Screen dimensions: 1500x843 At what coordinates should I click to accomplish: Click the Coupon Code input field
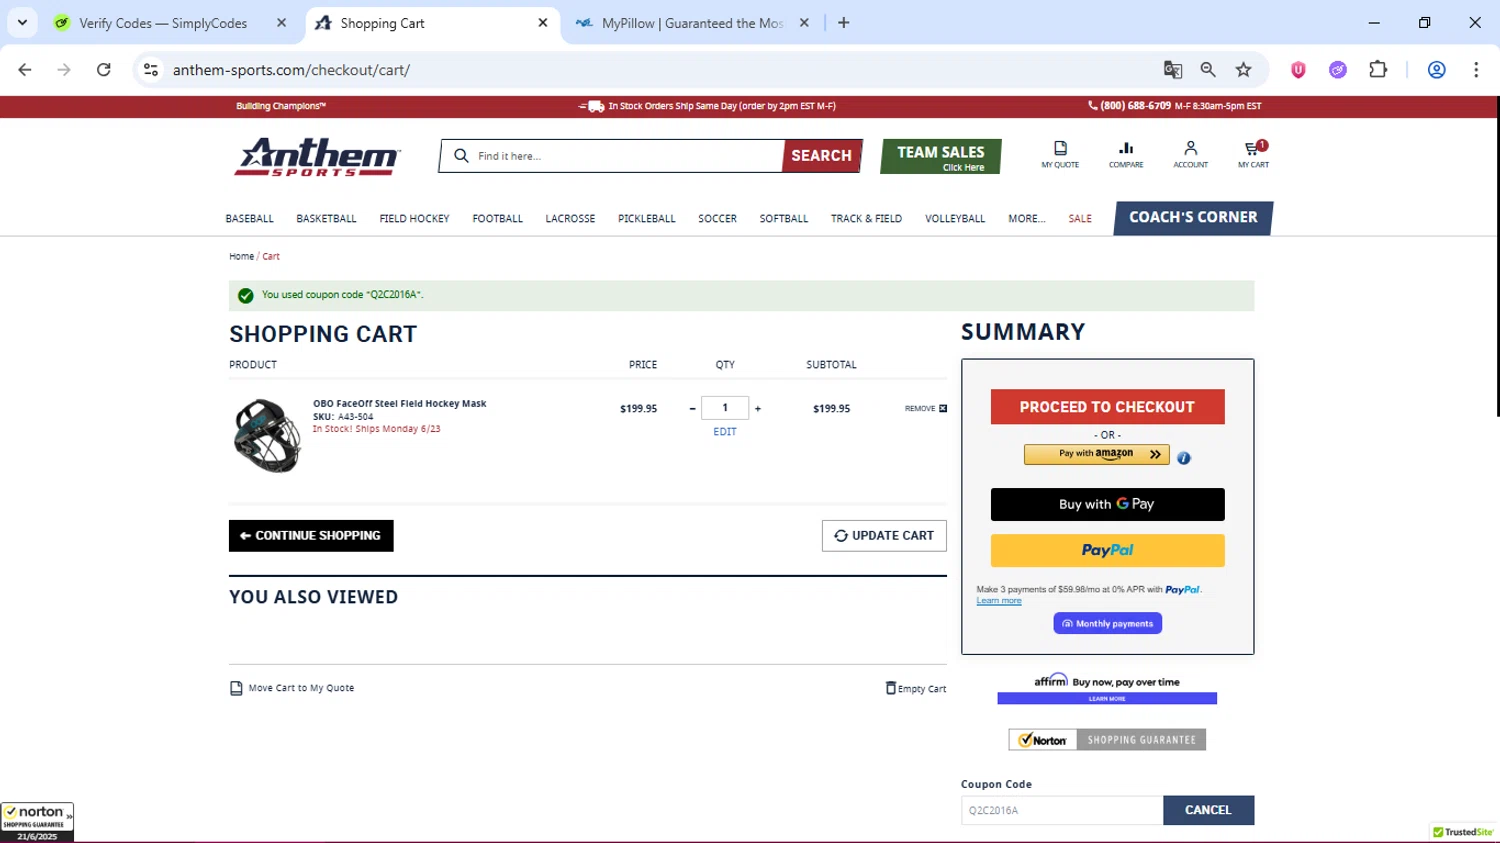point(1062,810)
